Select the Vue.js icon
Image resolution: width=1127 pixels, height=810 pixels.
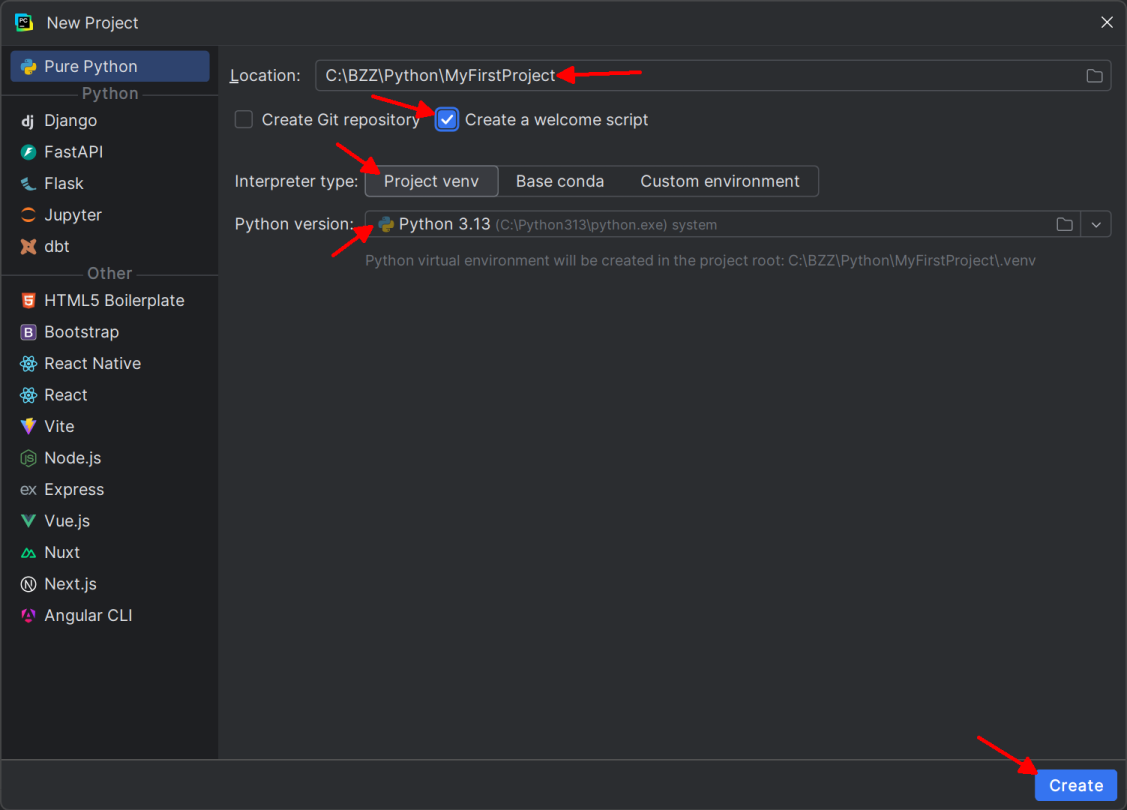pos(28,521)
